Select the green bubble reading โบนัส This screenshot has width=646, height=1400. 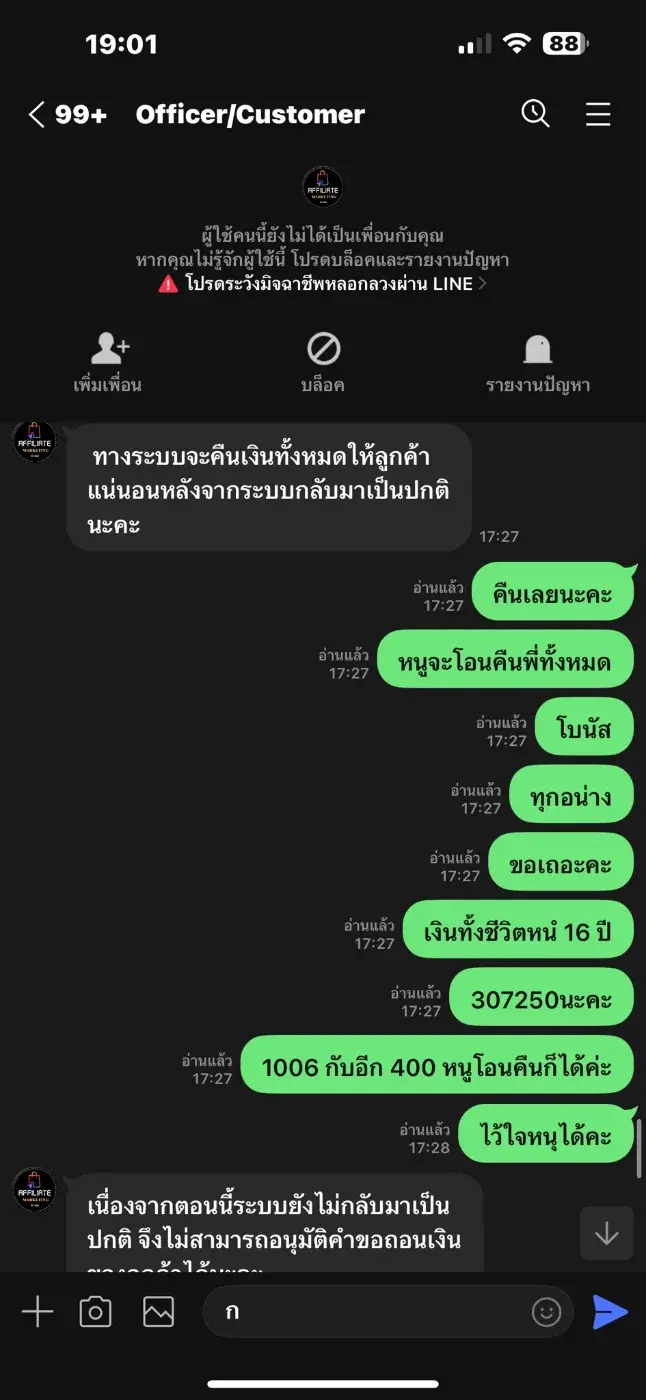584,728
